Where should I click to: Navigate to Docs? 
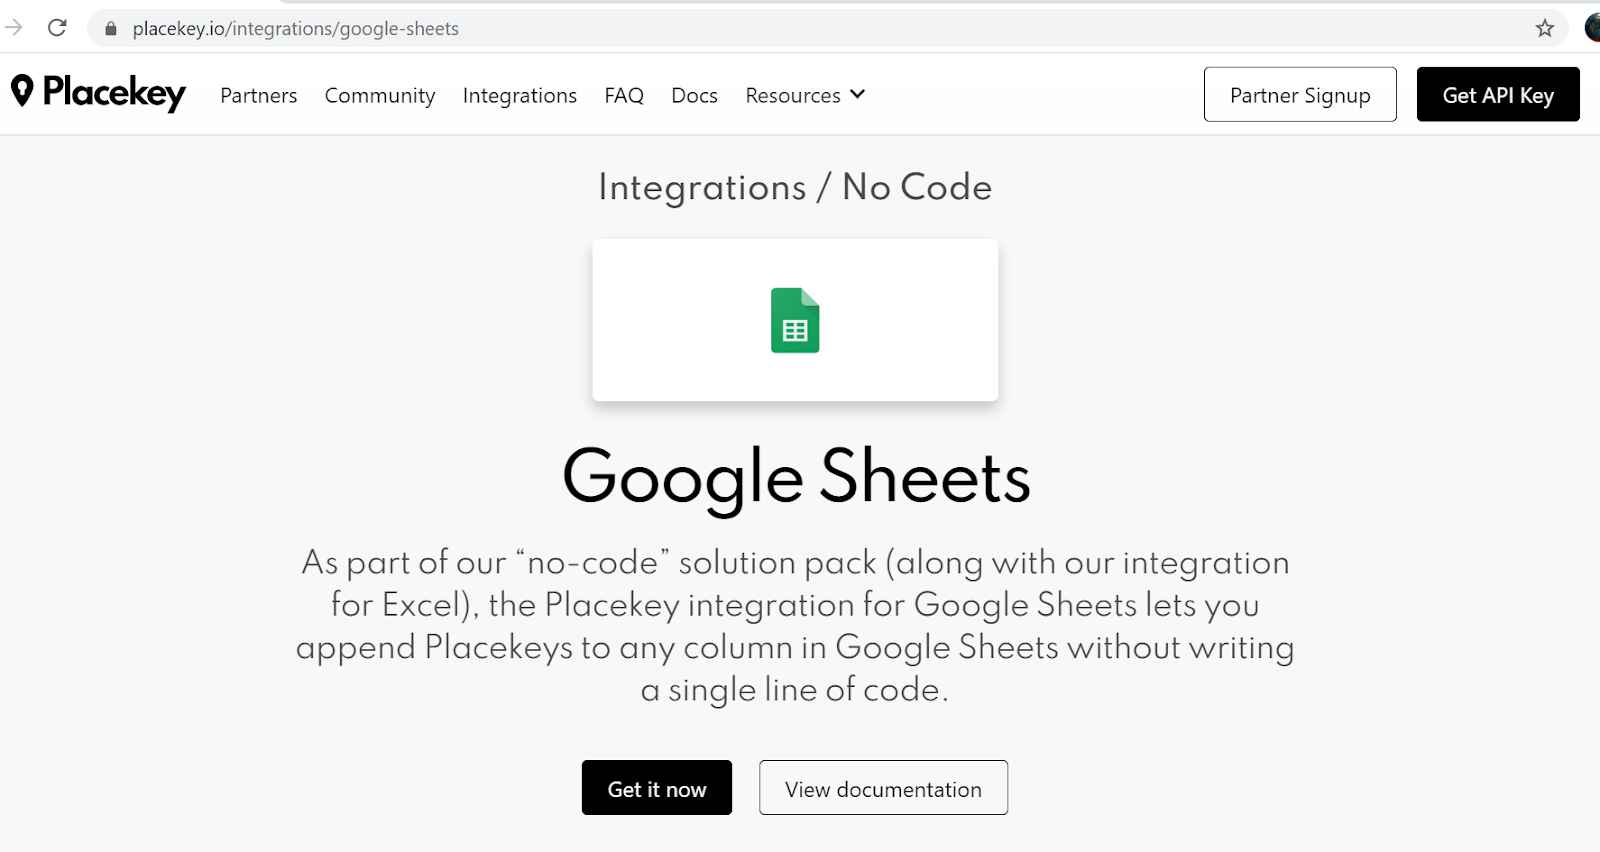(695, 95)
